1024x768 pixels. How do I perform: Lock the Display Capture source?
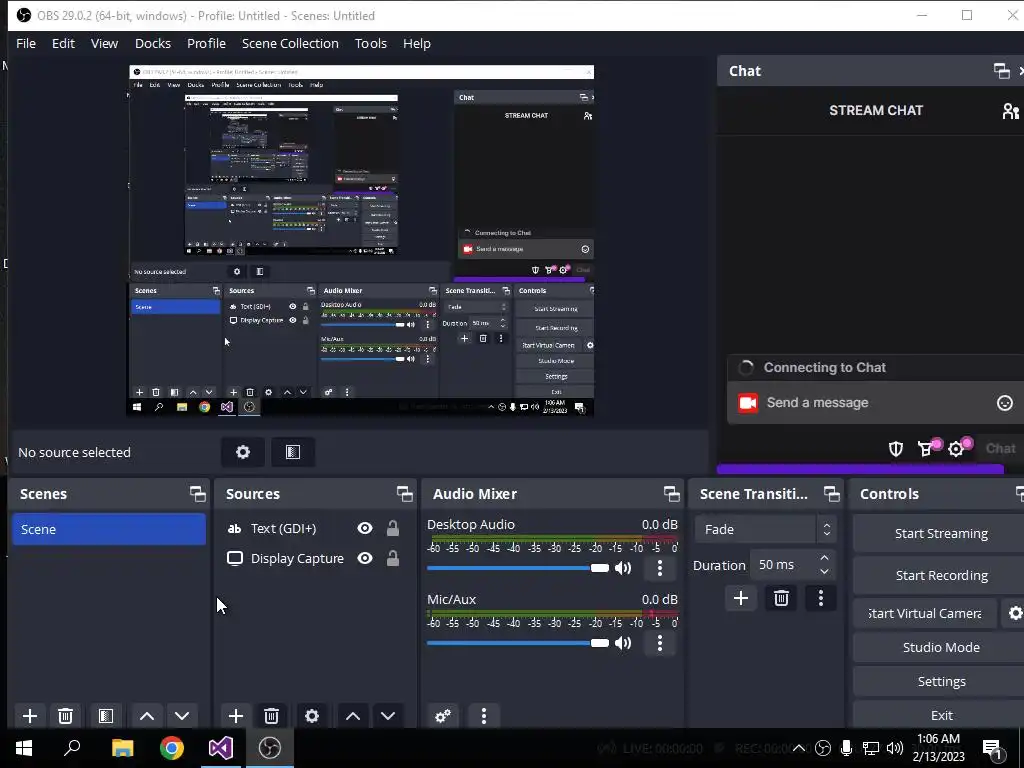[392, 558]
